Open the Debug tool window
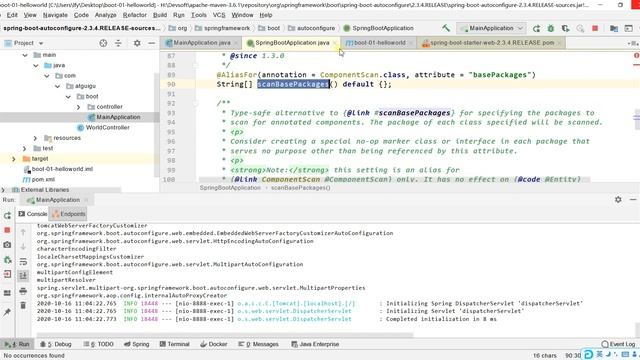This screenshot has width=640, height=360. tap(56, 344)
